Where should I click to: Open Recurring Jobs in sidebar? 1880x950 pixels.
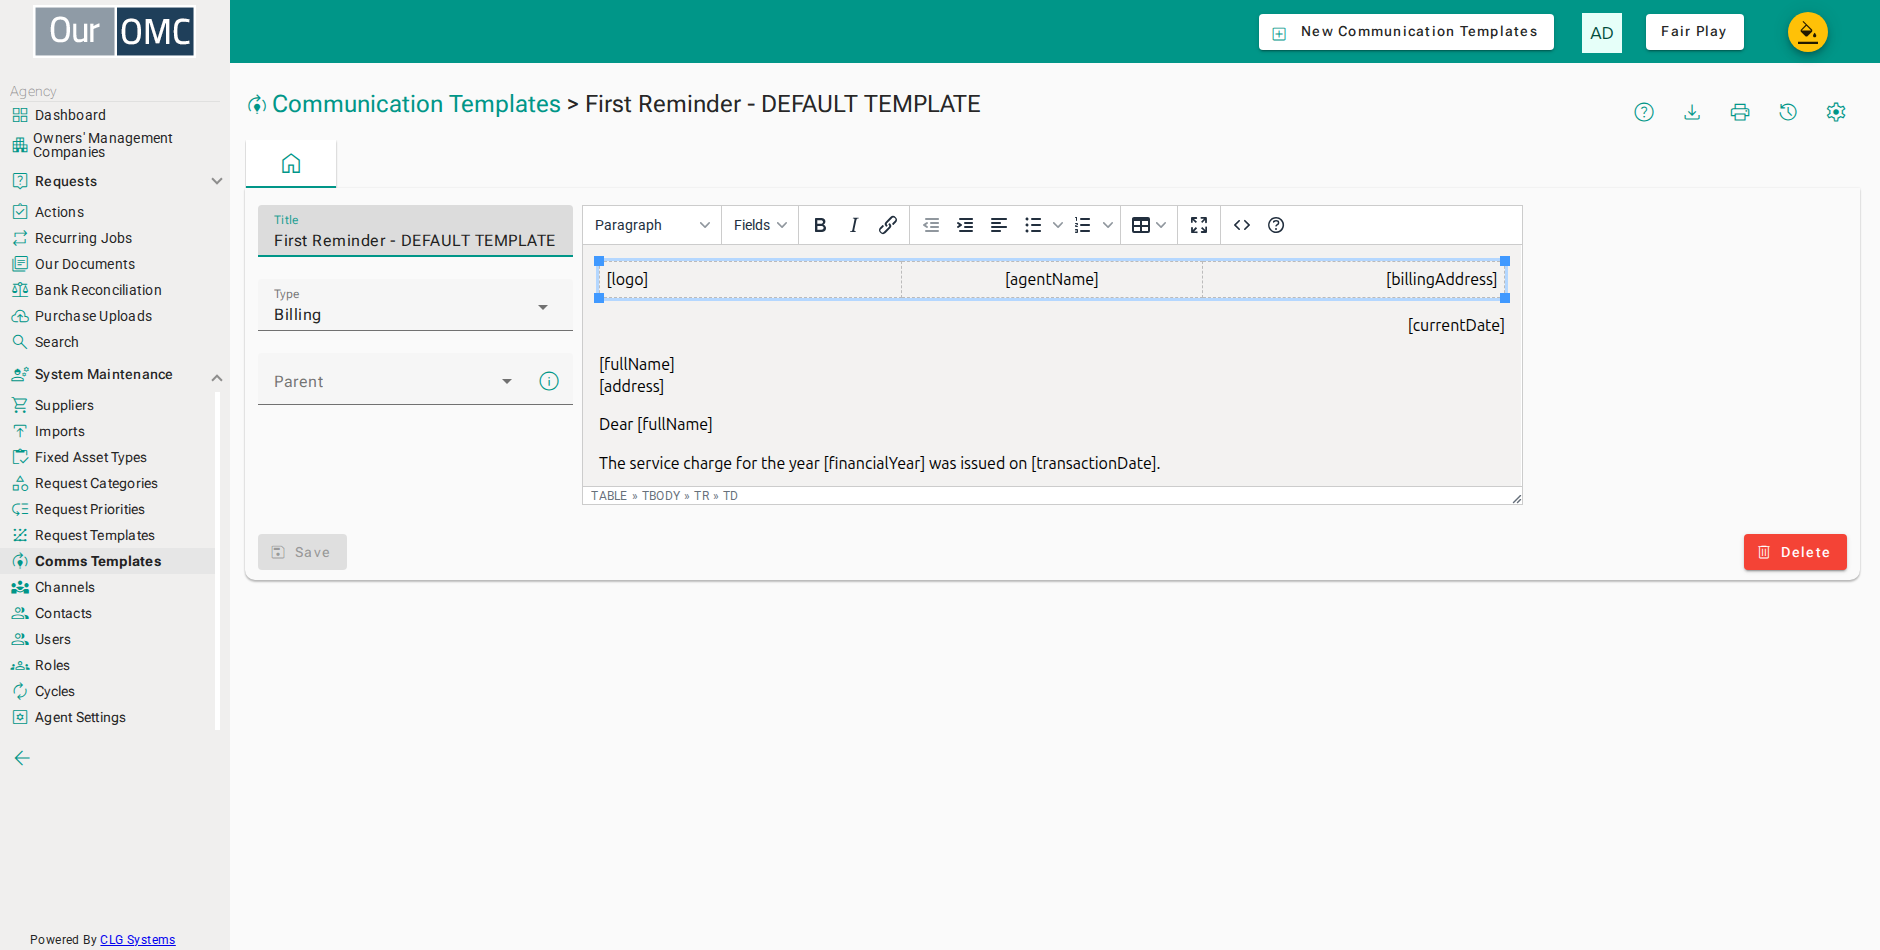point(83,238)
